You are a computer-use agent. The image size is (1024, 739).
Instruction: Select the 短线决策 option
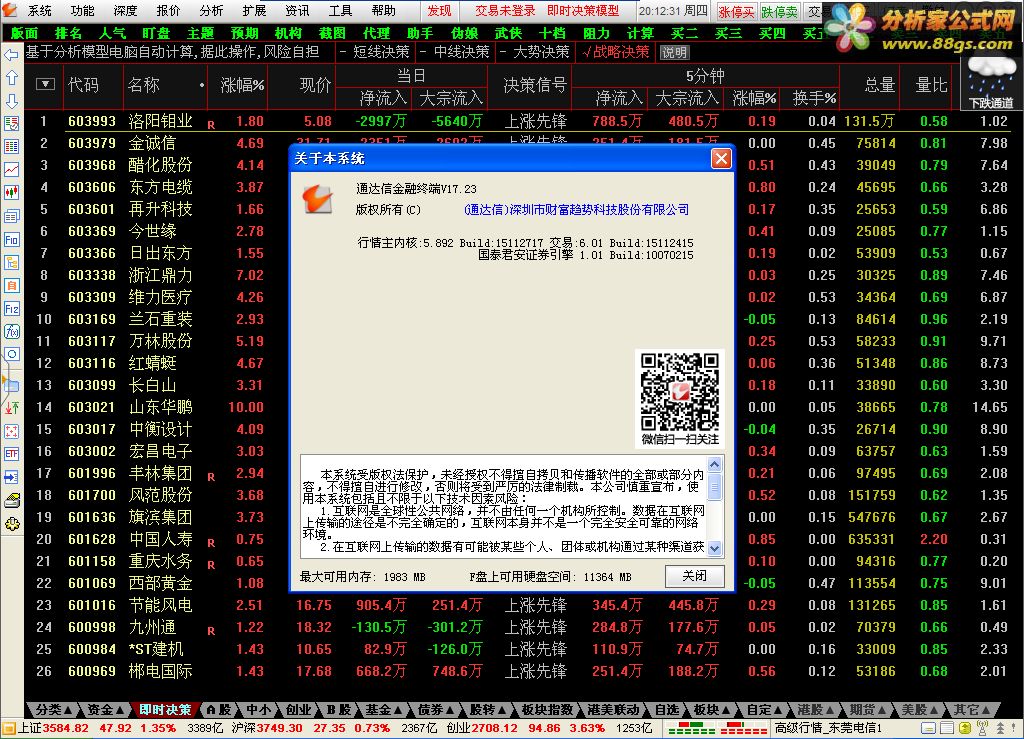[x=376, y=52]
